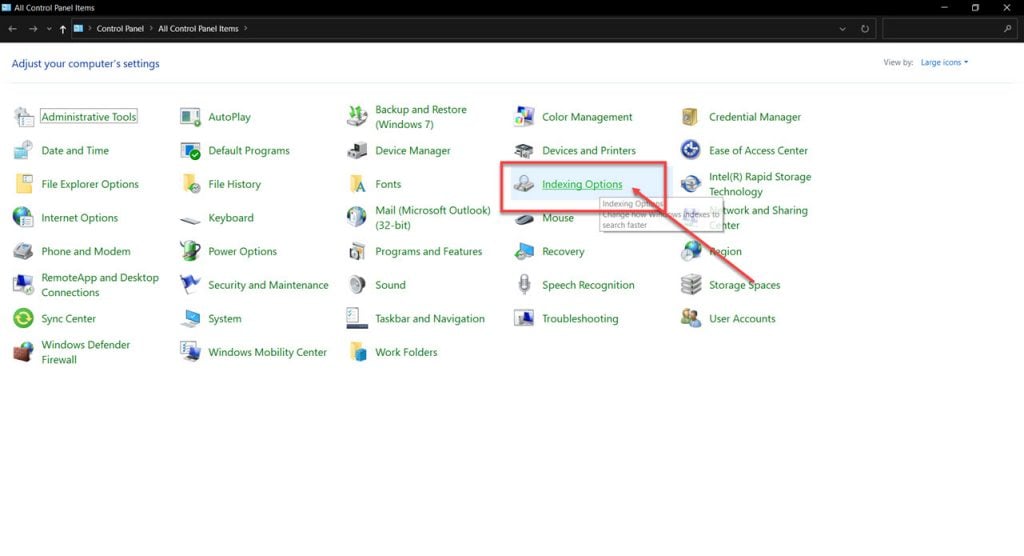The image size is (1024, 556).
Task: Open the Ease of Access Center icon
Action: 690,150
